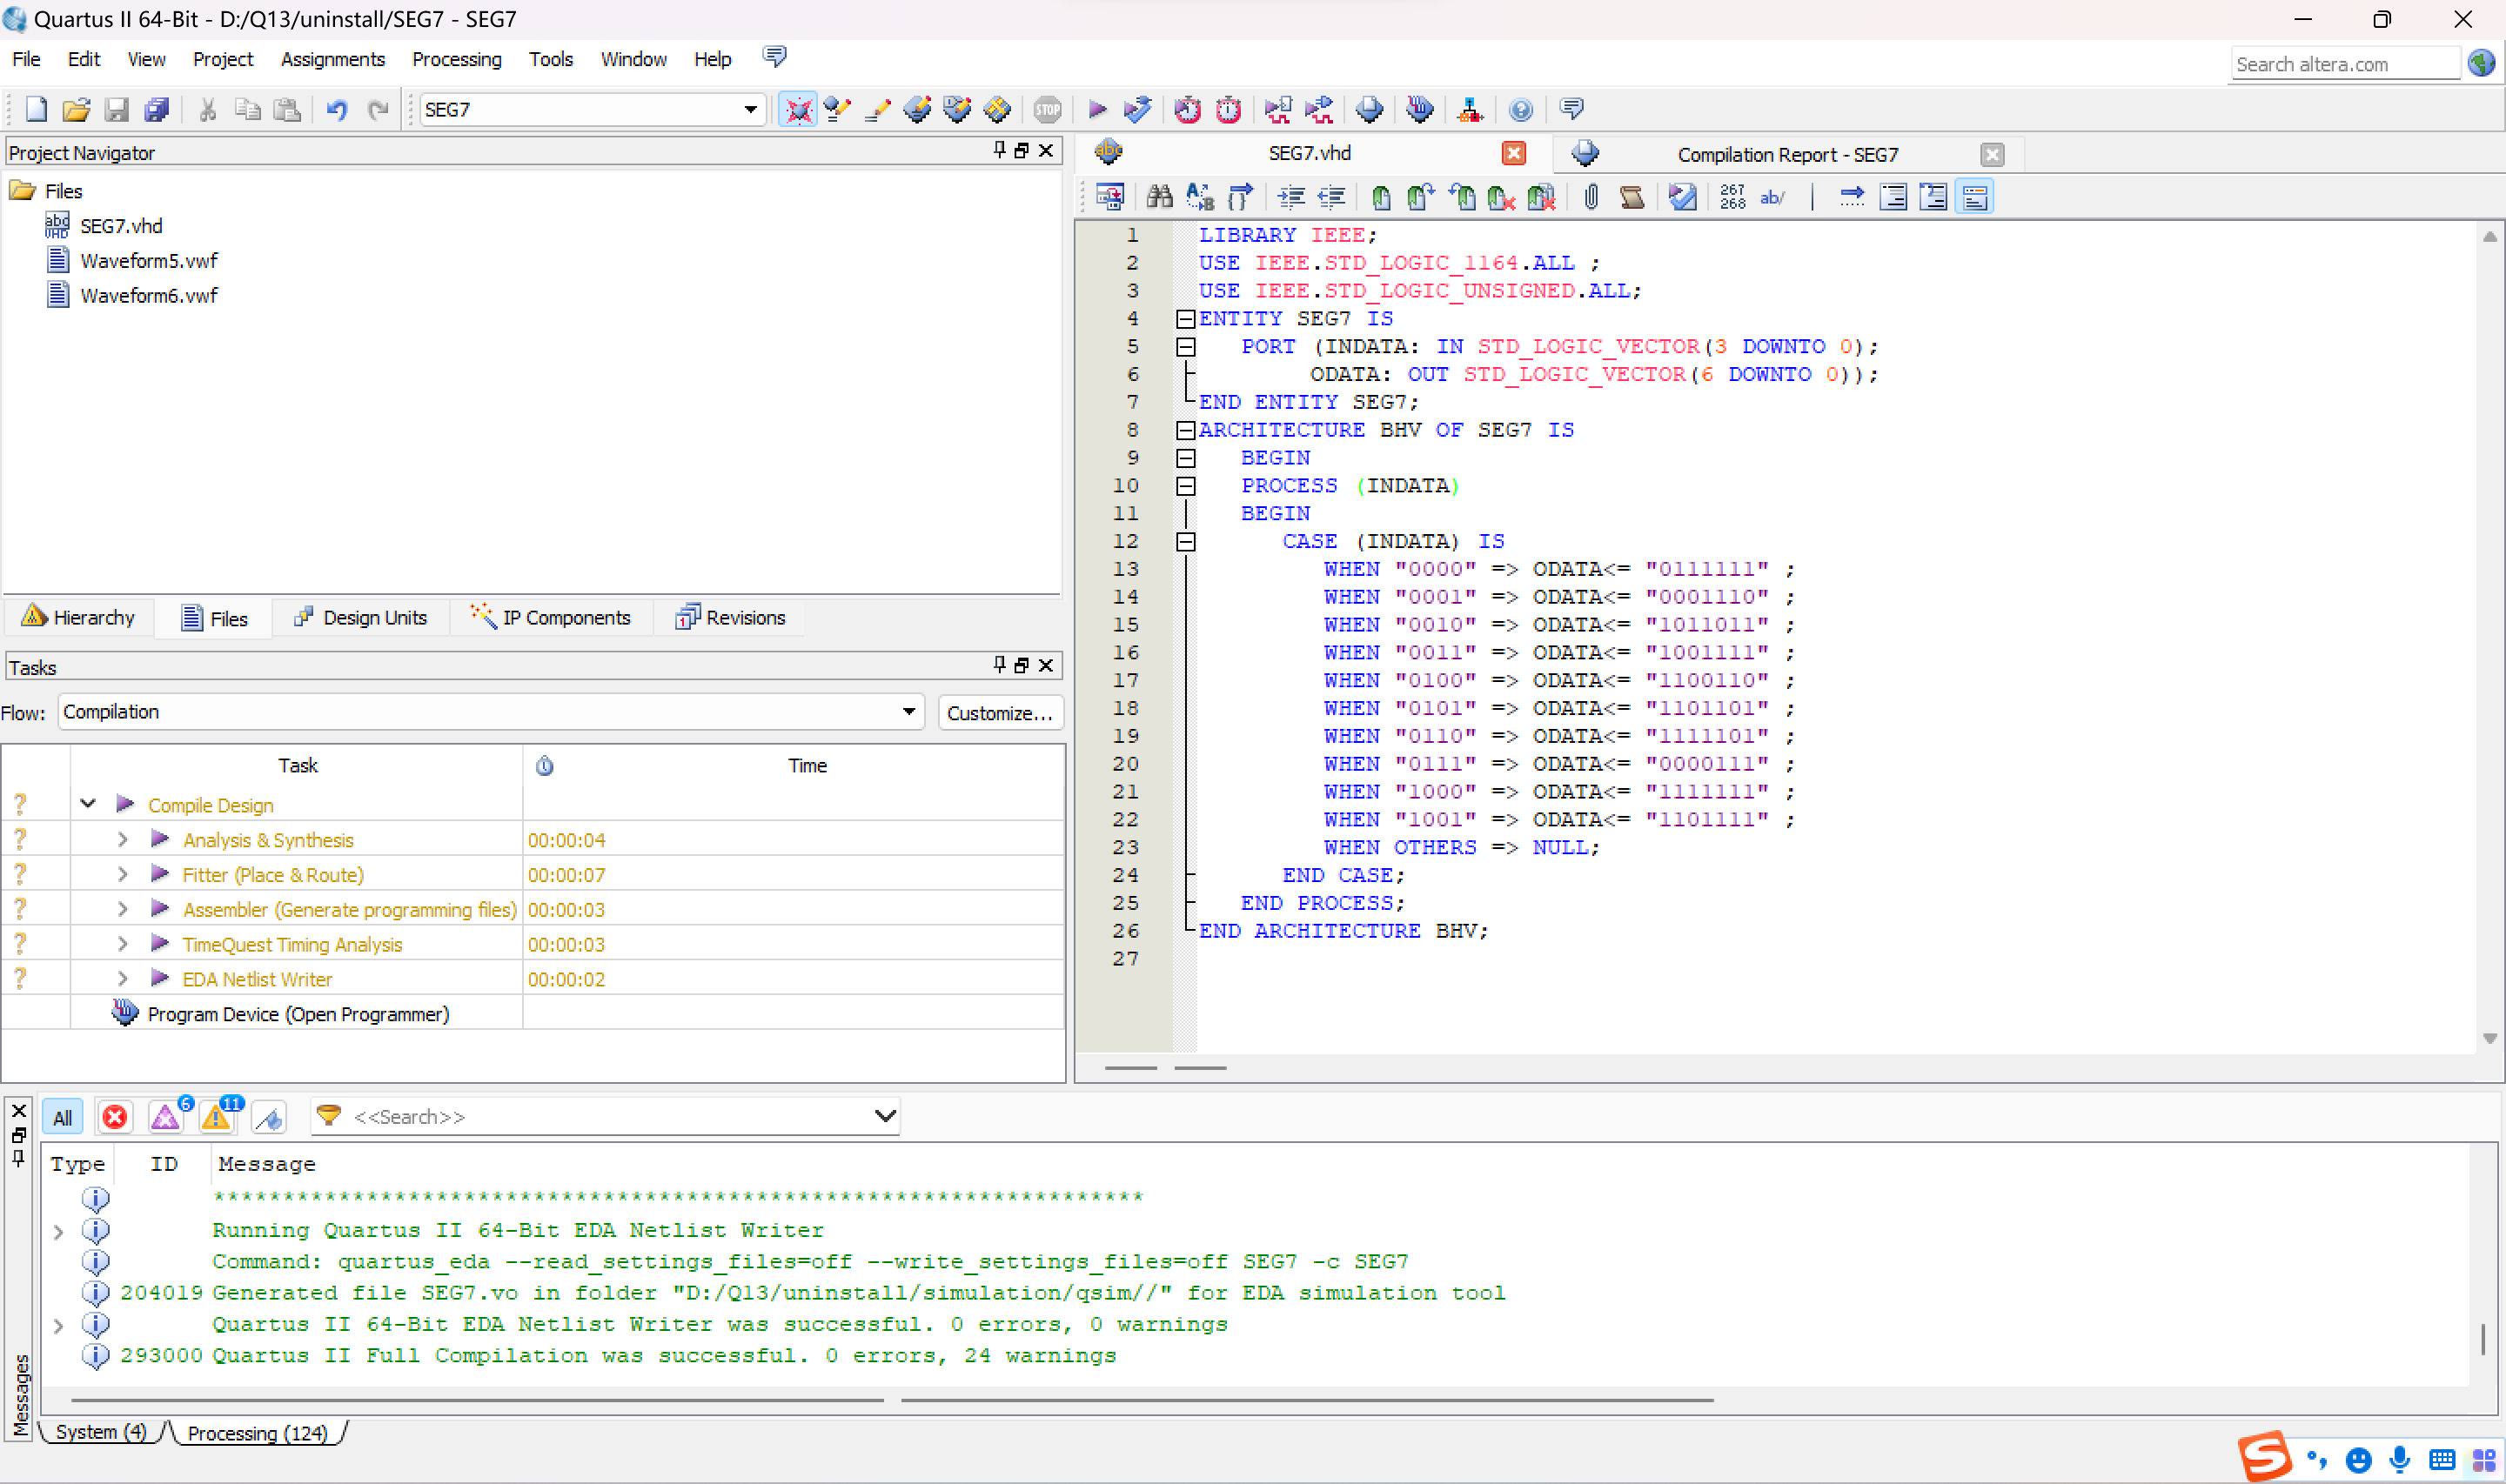Toggle the Error messages filter button
The height and width of the screenshot is (1484, 2506).
click(115, 1117)
